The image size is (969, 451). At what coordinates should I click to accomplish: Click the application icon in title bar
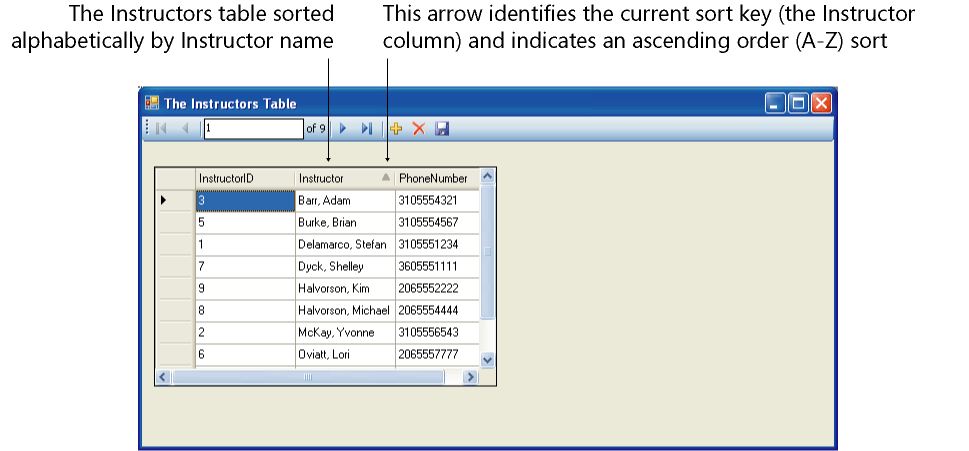tap(152, 103)
